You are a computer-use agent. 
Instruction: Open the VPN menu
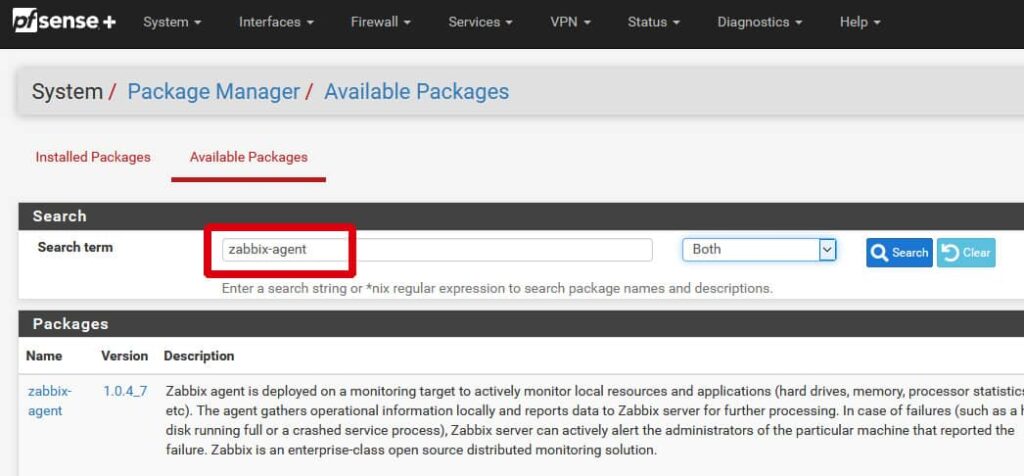point(570,22)
